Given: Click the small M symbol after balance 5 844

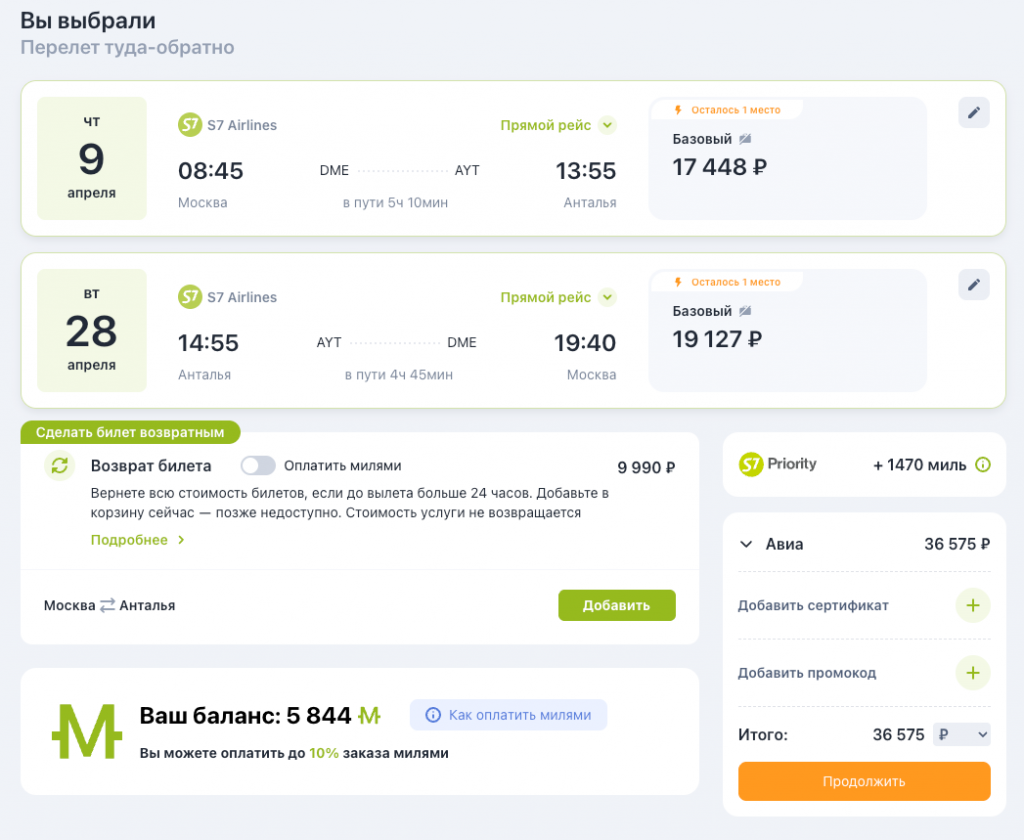Looking at the screenshot, I should point(370,716).
